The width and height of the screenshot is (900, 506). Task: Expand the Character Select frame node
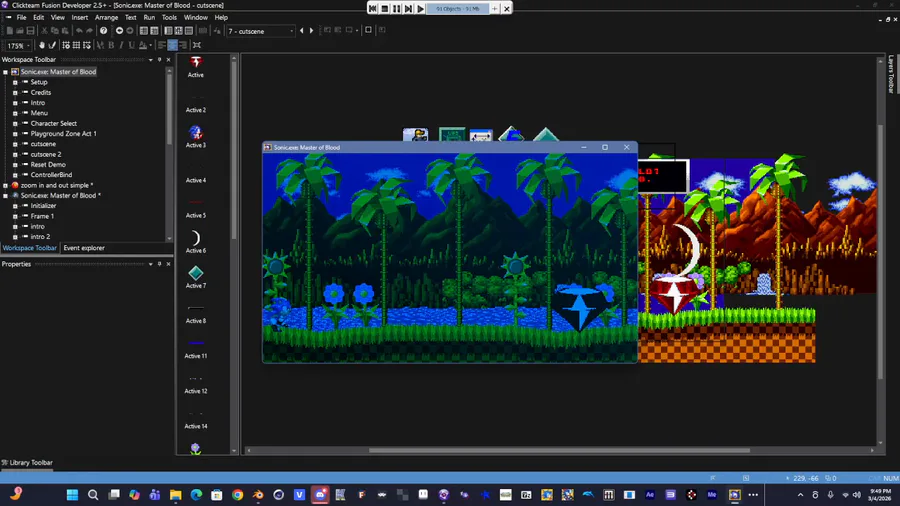15,124
